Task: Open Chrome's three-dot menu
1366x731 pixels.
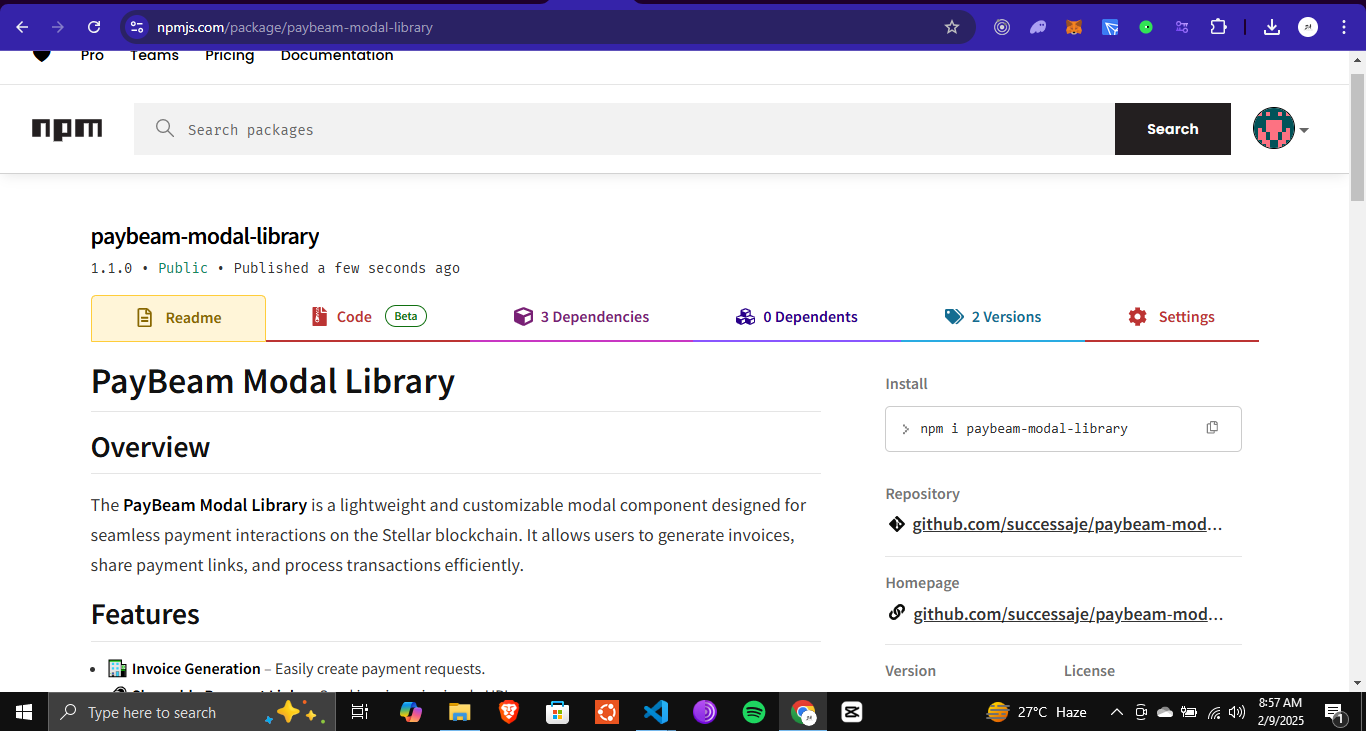Action: point(1343,27)
